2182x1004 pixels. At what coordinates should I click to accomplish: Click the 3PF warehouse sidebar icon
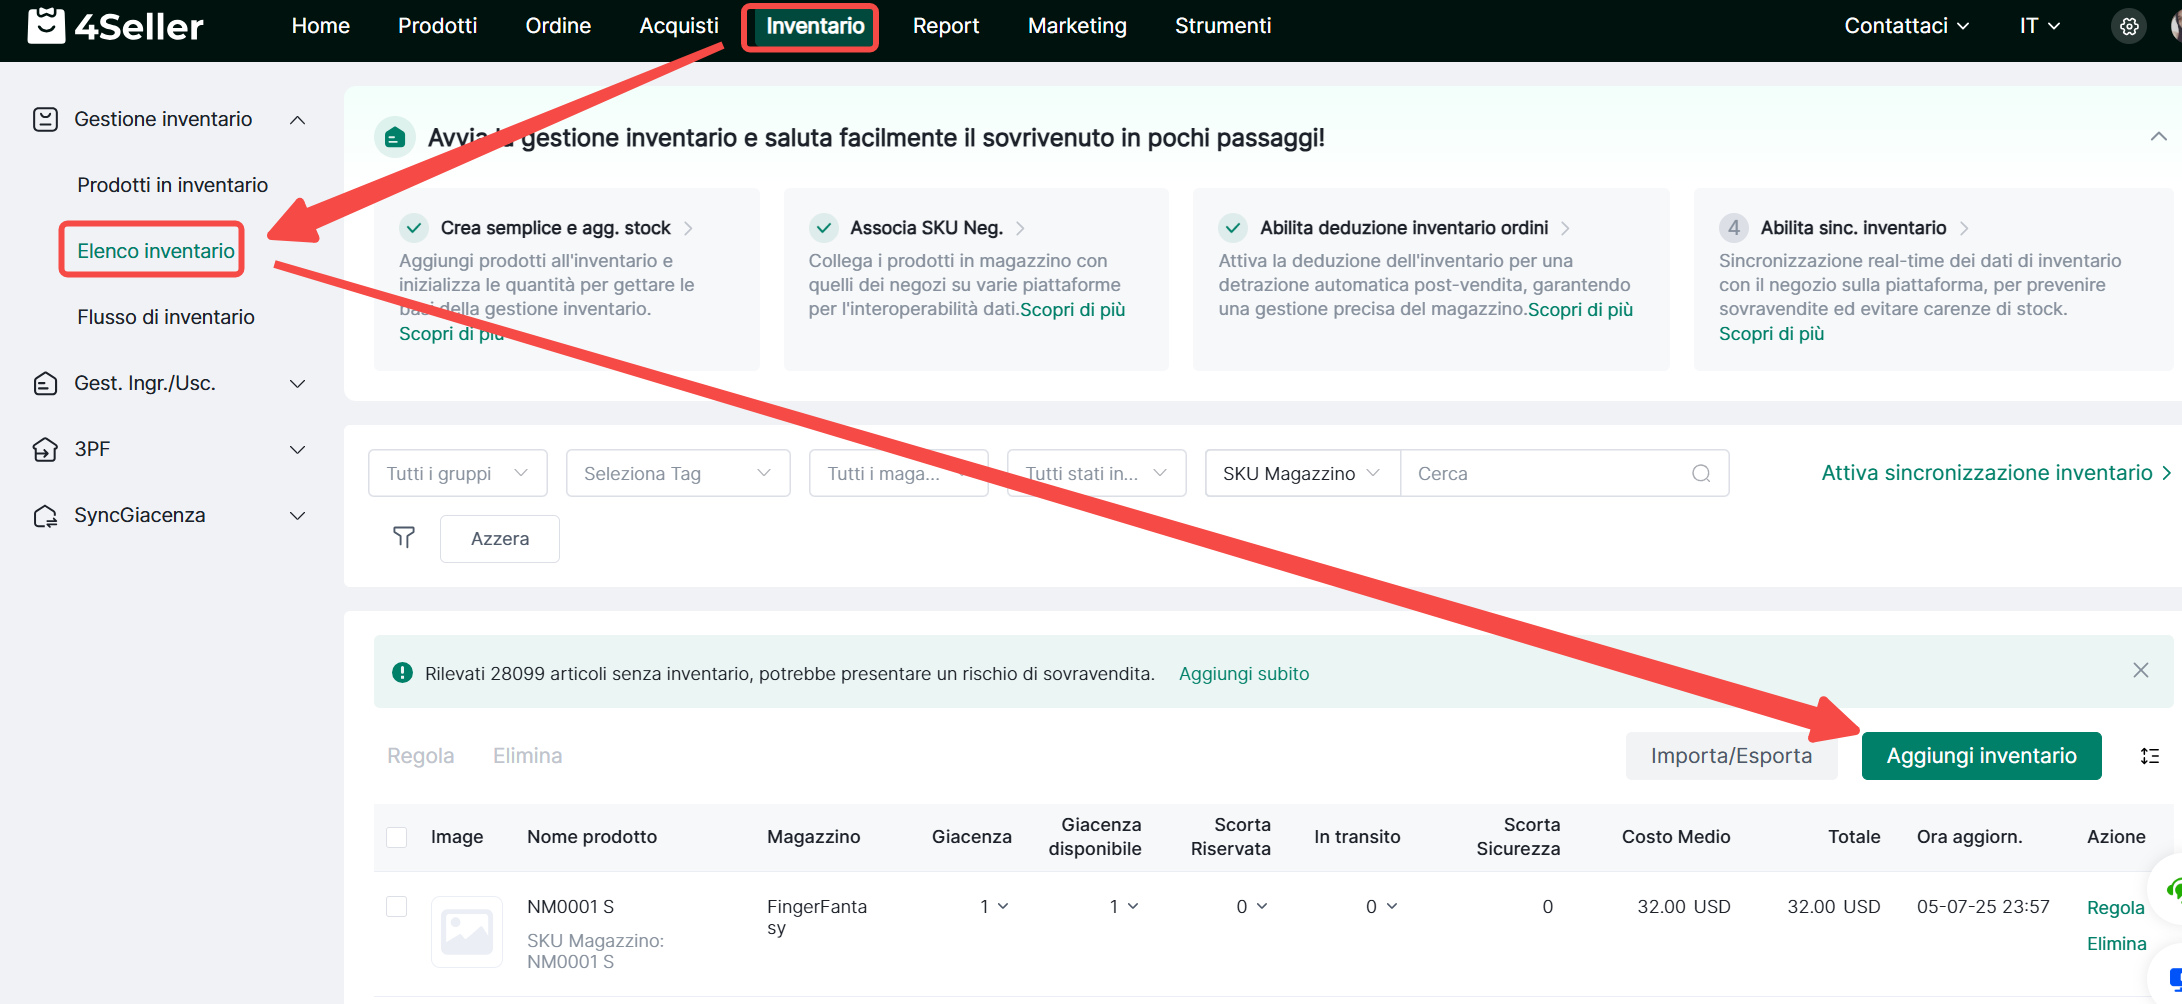pos(45,450)
